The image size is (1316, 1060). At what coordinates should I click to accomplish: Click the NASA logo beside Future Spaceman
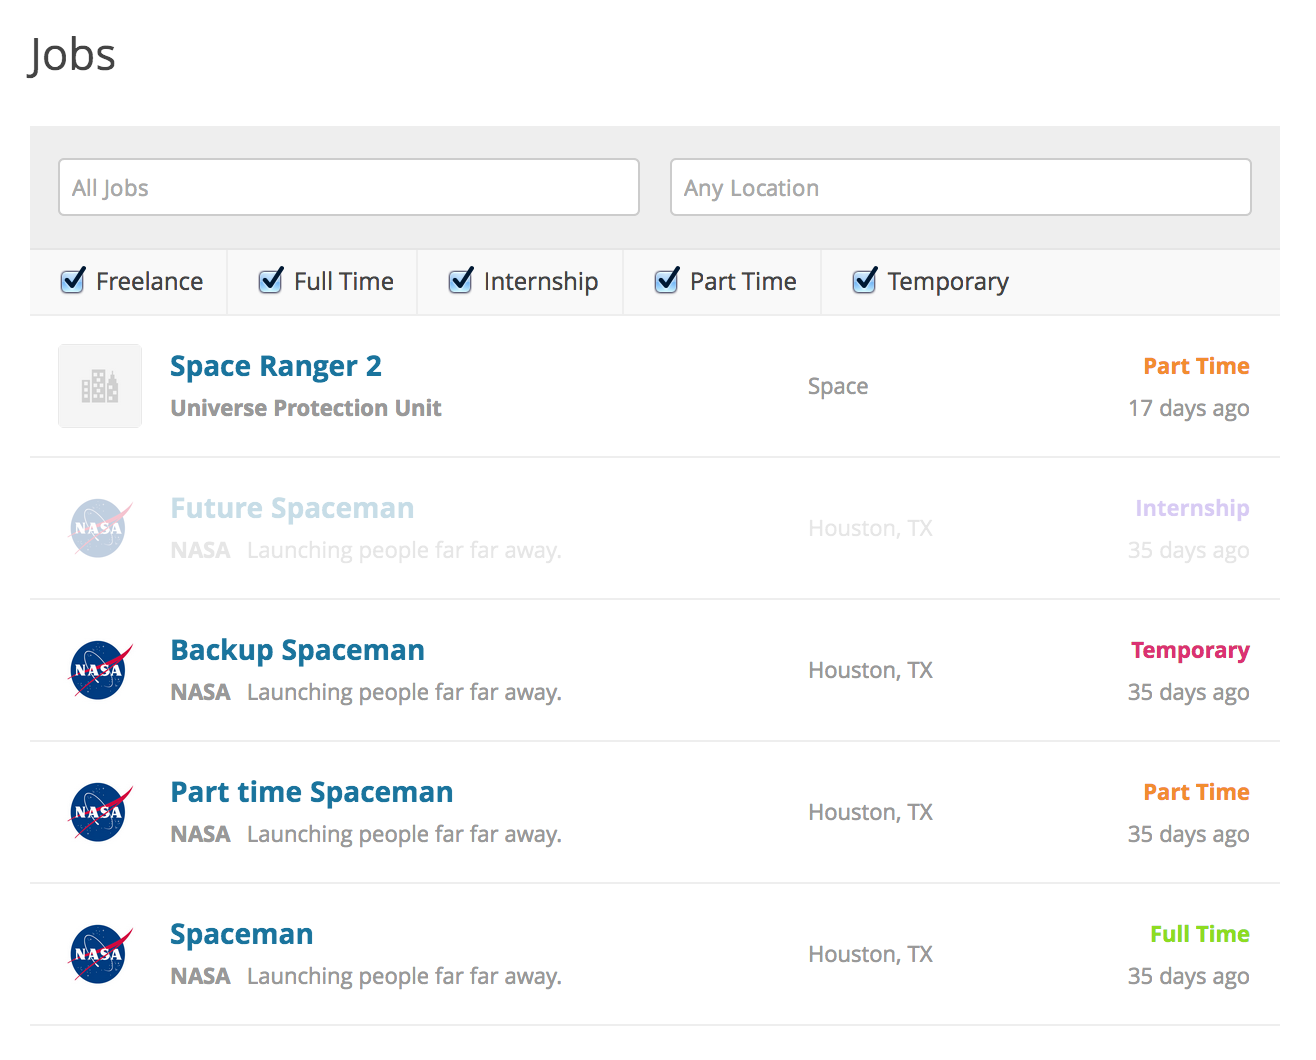pyautogui.click(x=100, y=528)
